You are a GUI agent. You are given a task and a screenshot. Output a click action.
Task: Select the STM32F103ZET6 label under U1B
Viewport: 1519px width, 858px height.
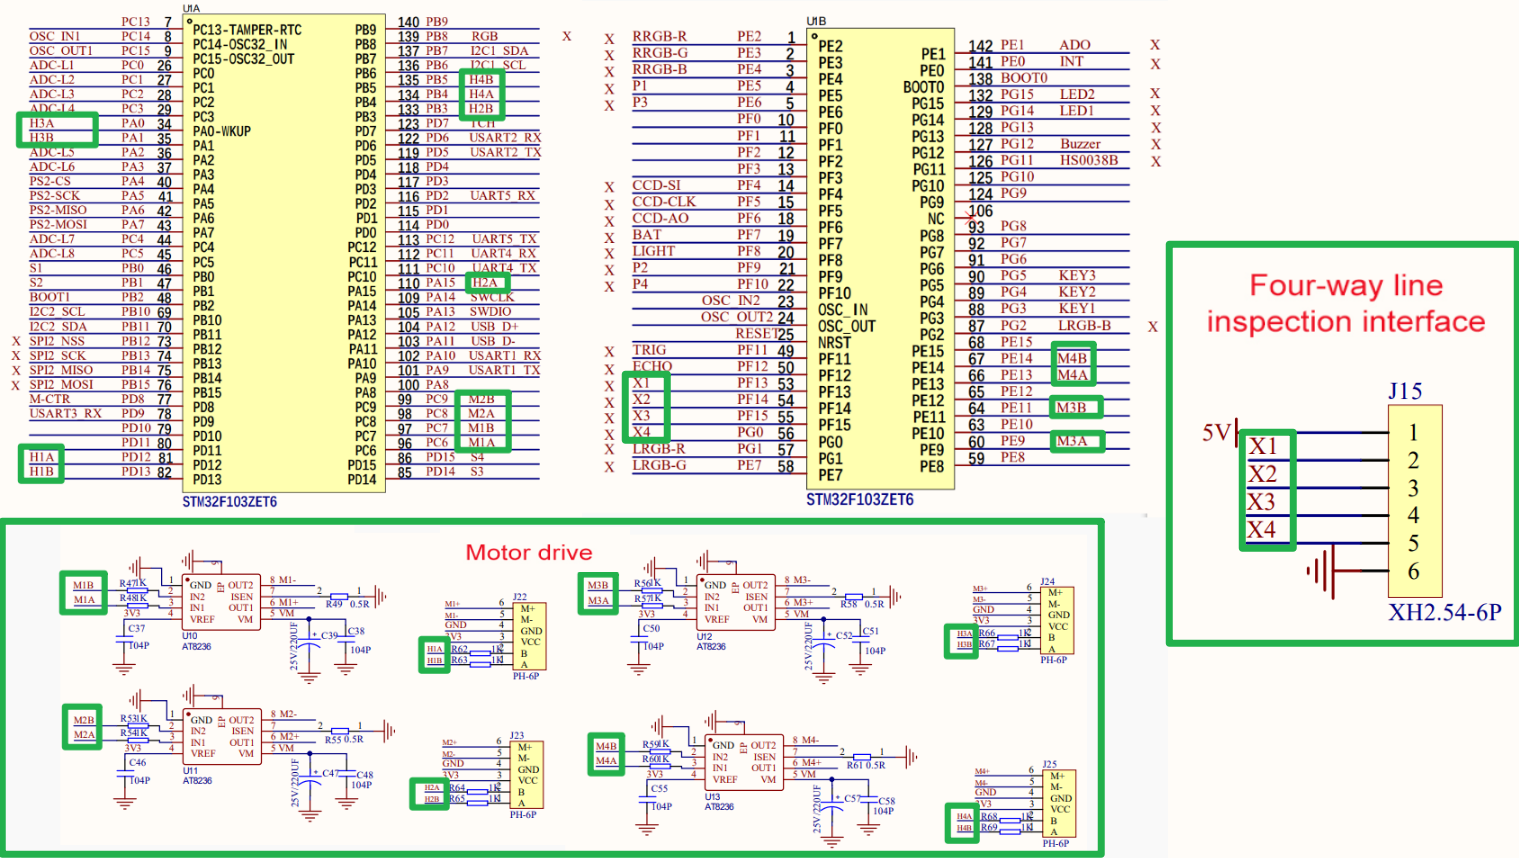(x=860, y=499)
